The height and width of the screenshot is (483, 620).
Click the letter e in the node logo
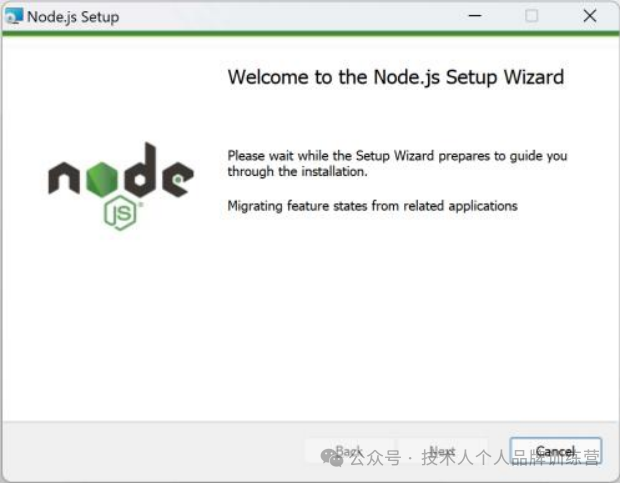178,179
